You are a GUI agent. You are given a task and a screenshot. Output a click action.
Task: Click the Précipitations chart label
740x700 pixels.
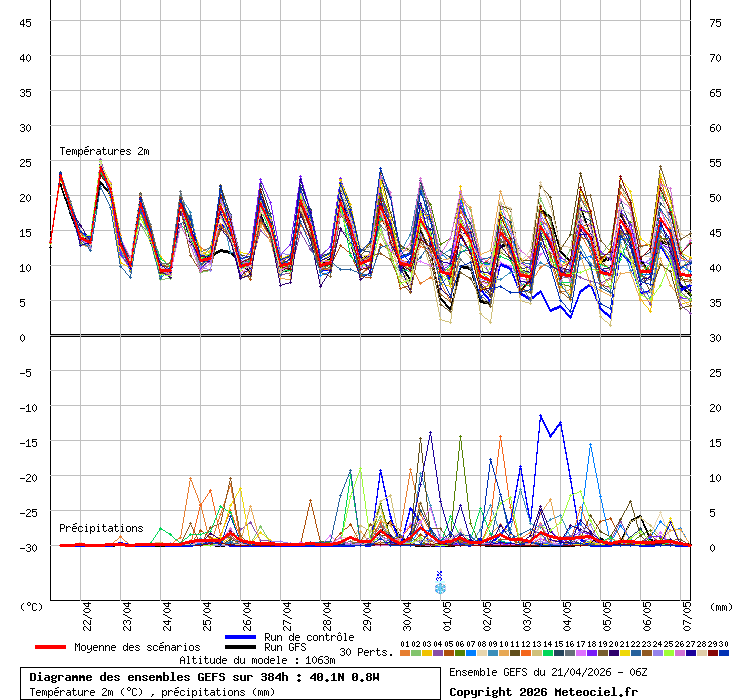pyautogui.click(x=100, y=528)
